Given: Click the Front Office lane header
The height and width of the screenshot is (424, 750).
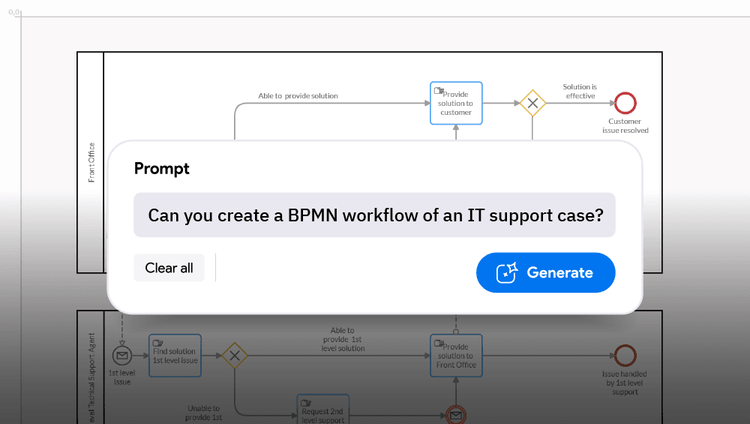Looking at the screenshot, I should point(91,162).
